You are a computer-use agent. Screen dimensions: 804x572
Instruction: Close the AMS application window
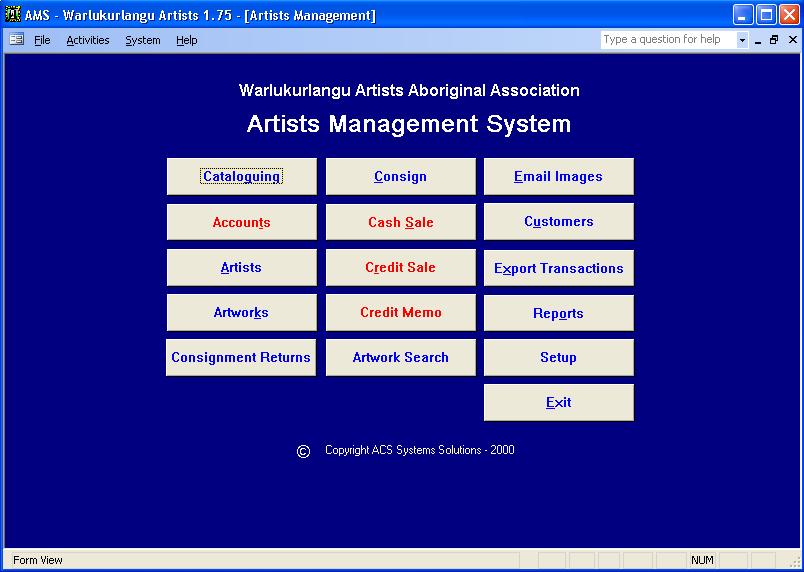pyautogui.click(x=789, y=14)
